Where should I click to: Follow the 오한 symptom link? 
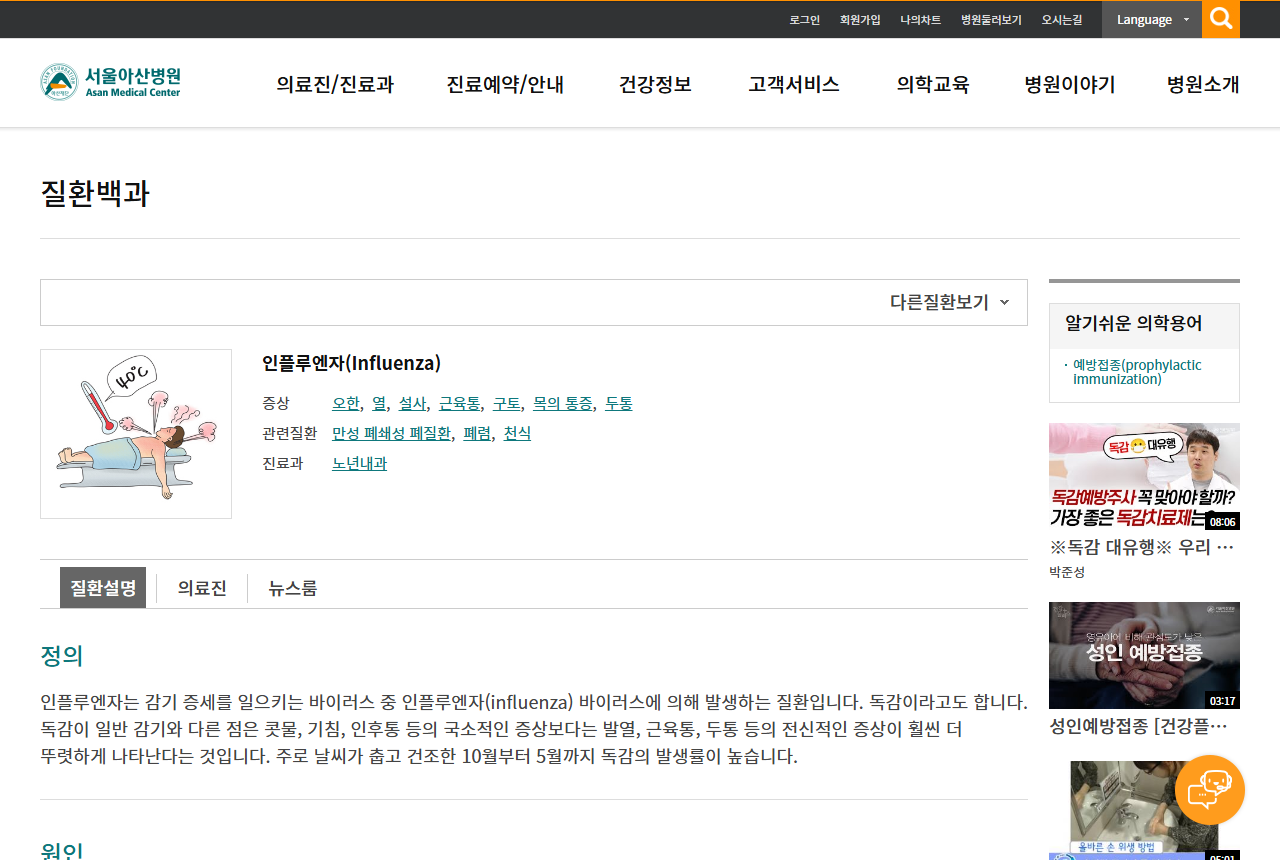[346, 403]
